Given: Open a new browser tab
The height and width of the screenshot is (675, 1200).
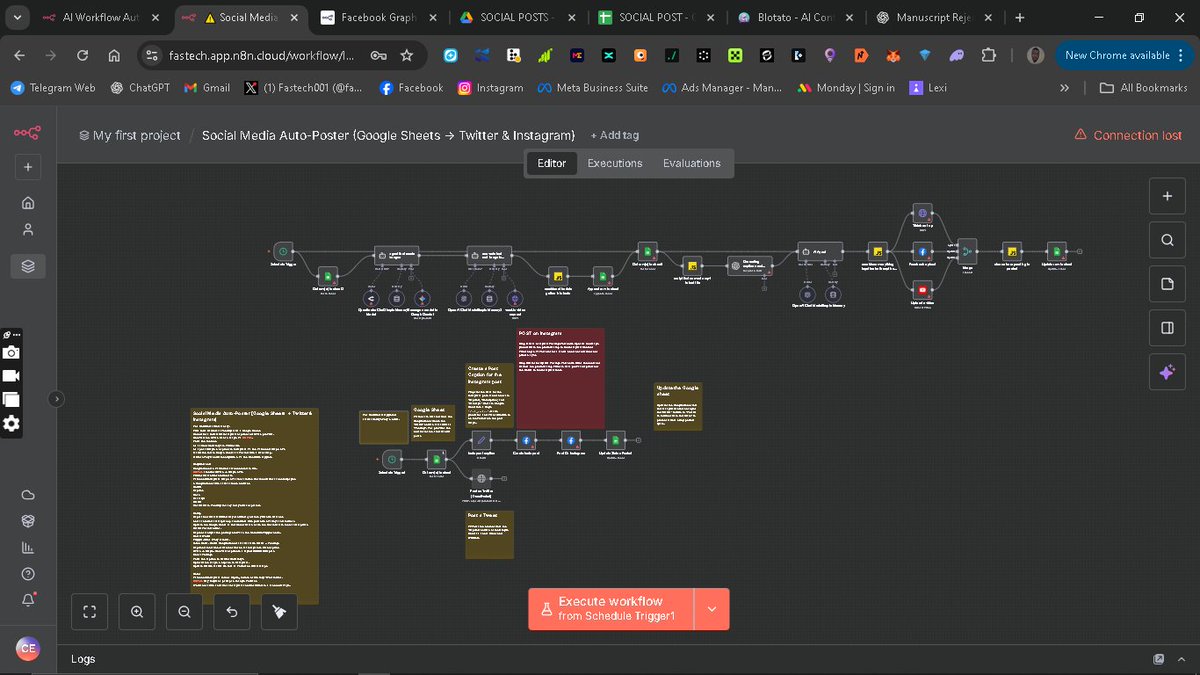Looking at the screenshot, I should point(1019,17).
